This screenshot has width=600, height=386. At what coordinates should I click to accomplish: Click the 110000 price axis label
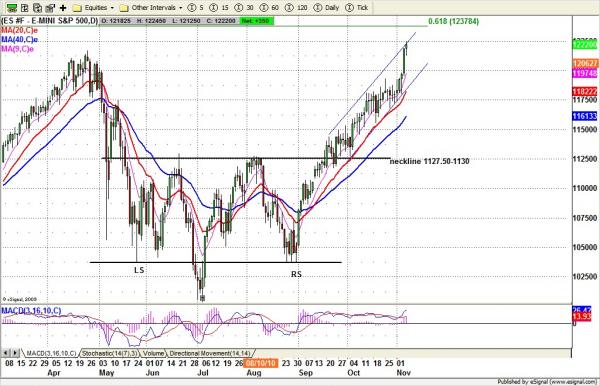pos(585,188)
